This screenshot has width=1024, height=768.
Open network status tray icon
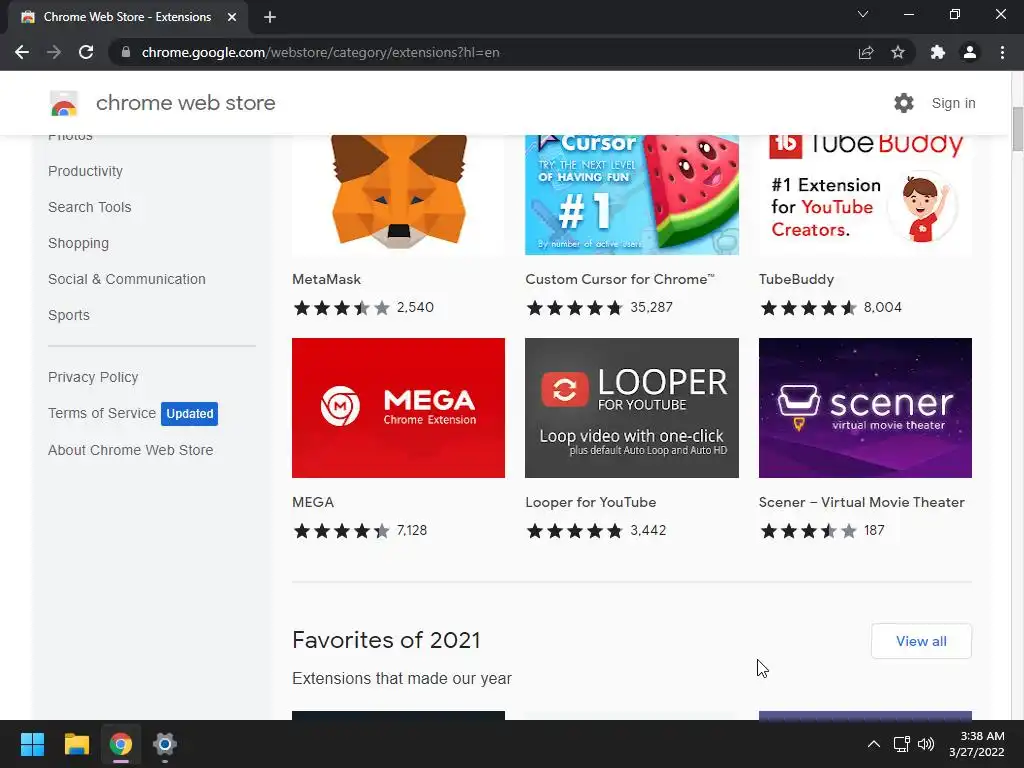coord(902,744)
